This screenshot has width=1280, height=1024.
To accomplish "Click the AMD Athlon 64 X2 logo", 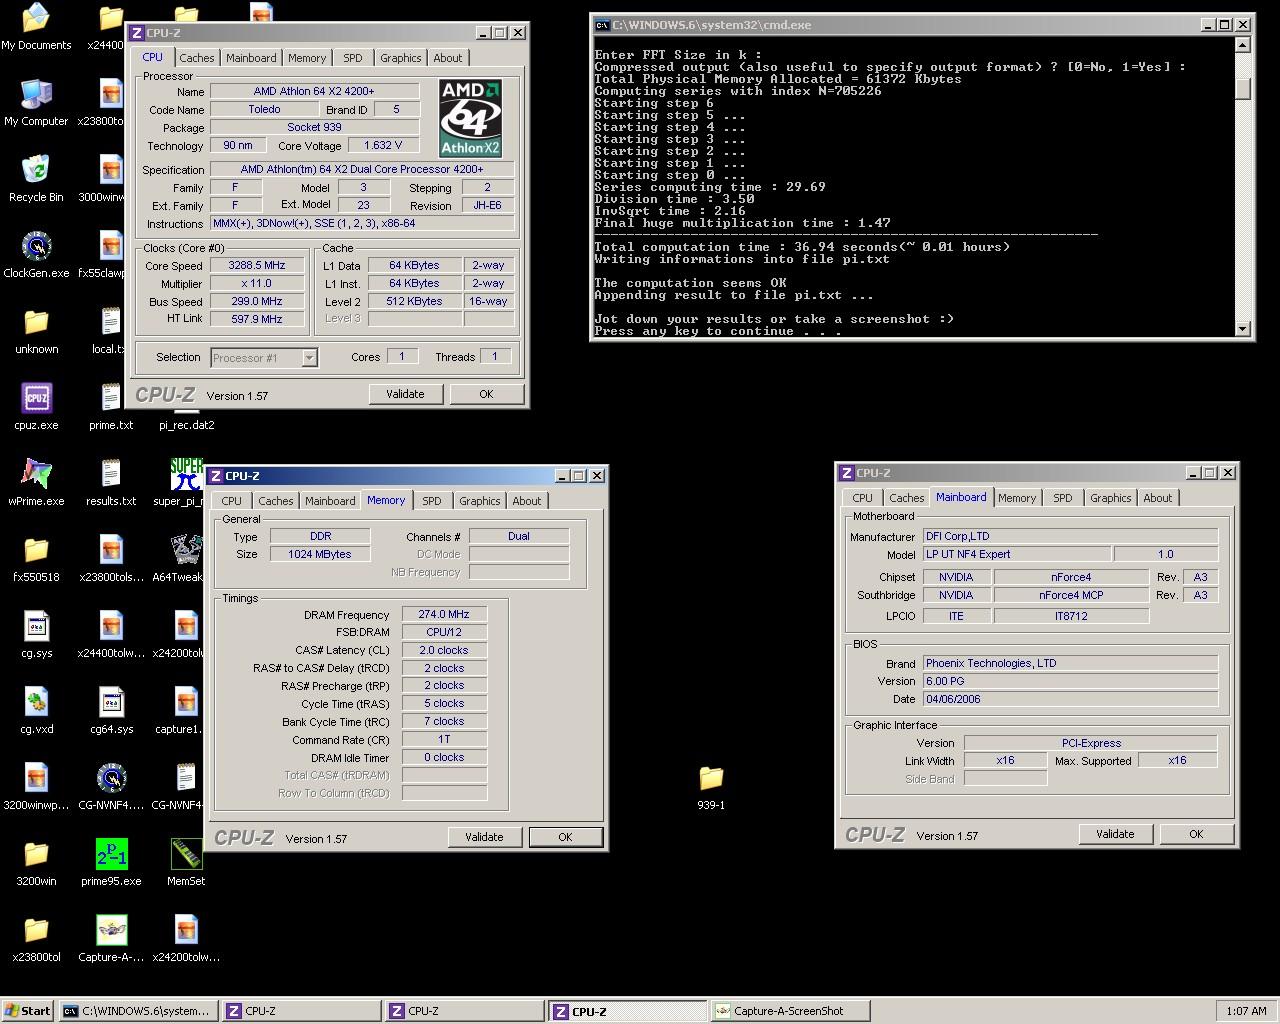I will (x=471, y=118).
